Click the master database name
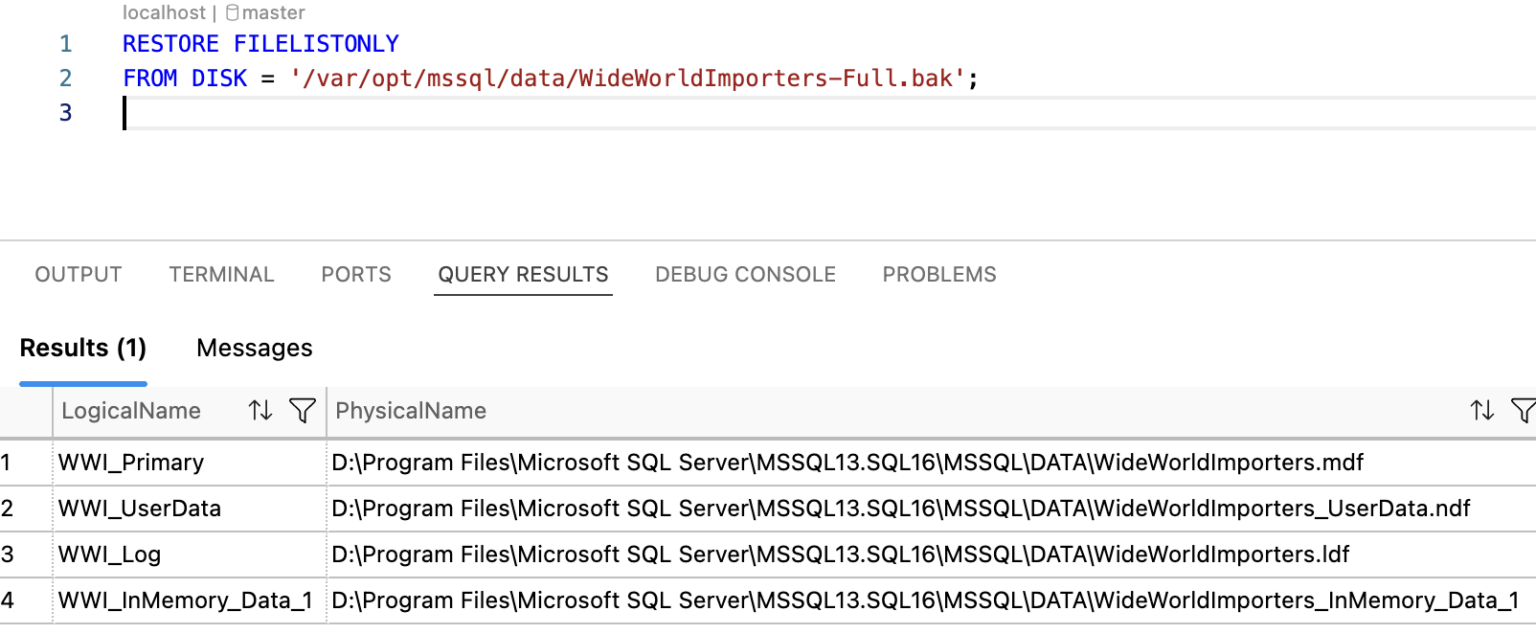The image size is (1536, 634). click(x=273, y=13)
